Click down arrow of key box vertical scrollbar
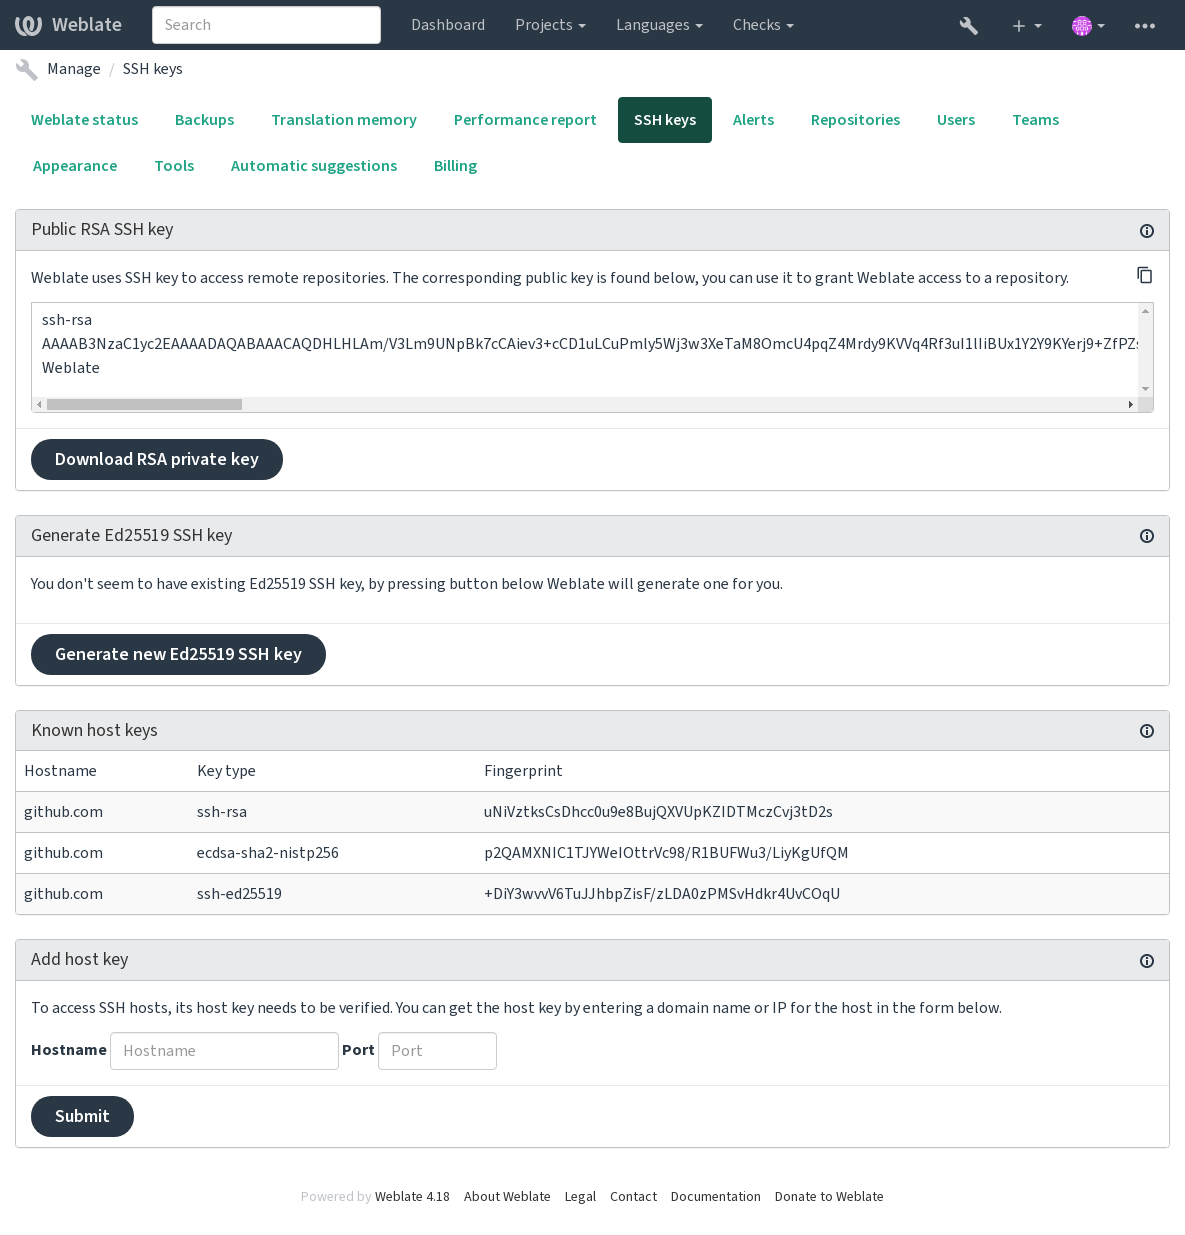 (1146, 389)
